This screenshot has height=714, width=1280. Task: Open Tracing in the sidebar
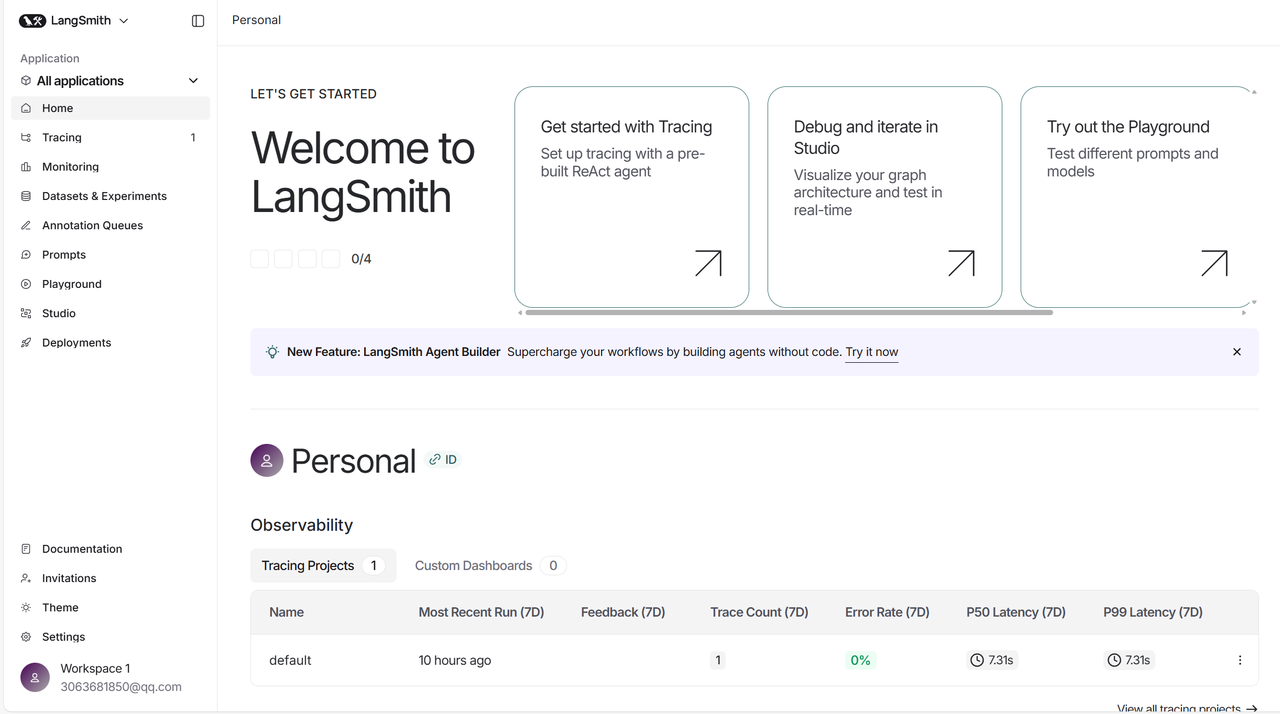[x=110, y=138]
